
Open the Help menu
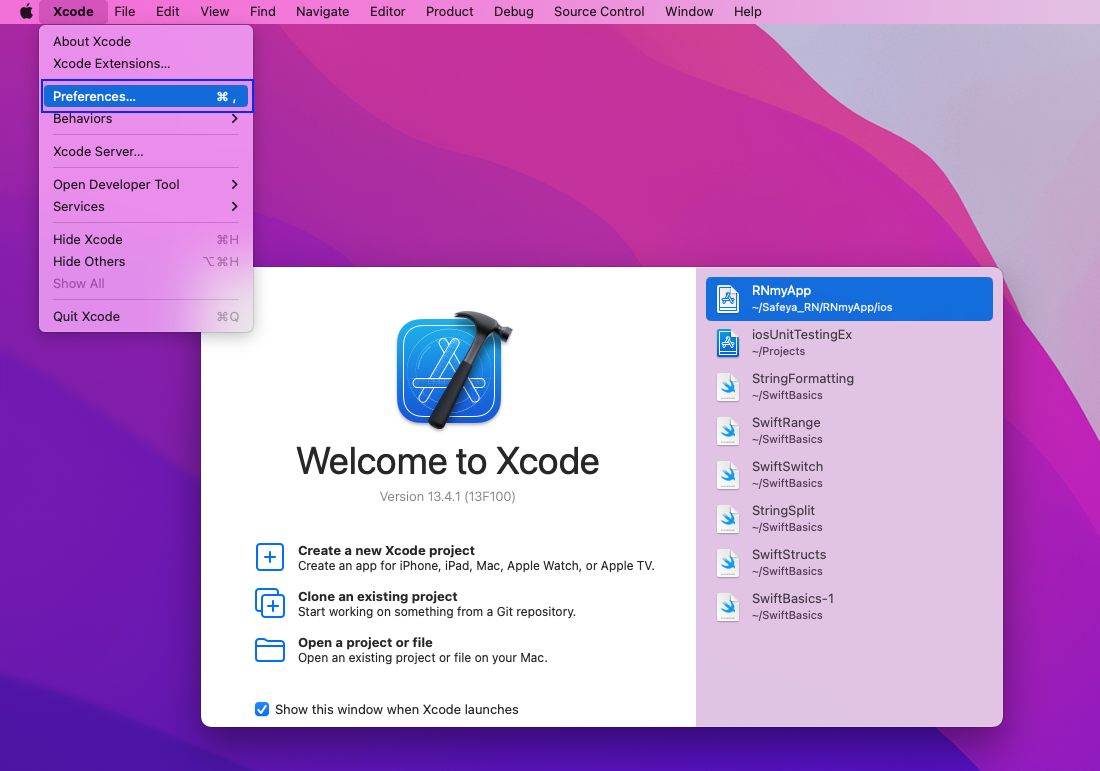[747, 11]
